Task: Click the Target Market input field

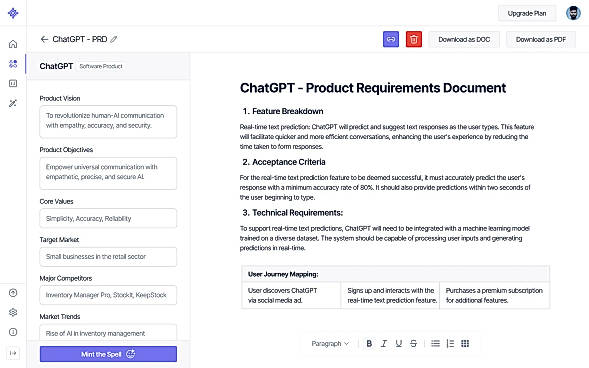Action: coord(108,256)
